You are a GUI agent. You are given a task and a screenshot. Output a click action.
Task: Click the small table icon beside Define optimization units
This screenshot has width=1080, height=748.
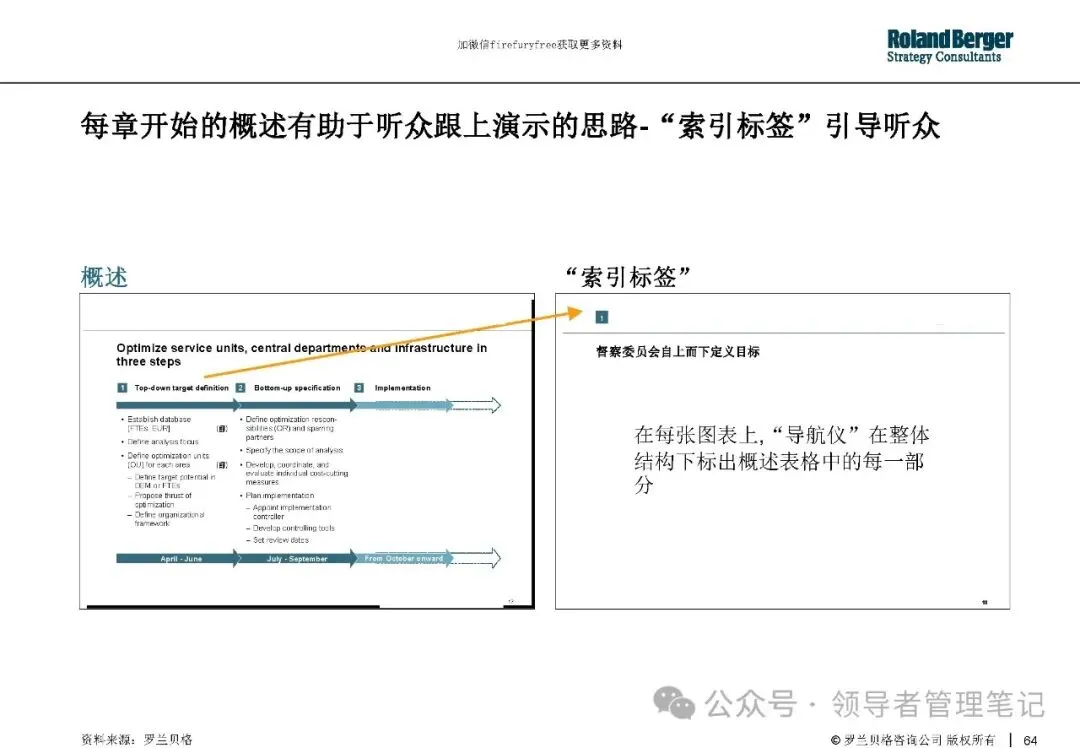pyautogui.click(x=222, y=465)
